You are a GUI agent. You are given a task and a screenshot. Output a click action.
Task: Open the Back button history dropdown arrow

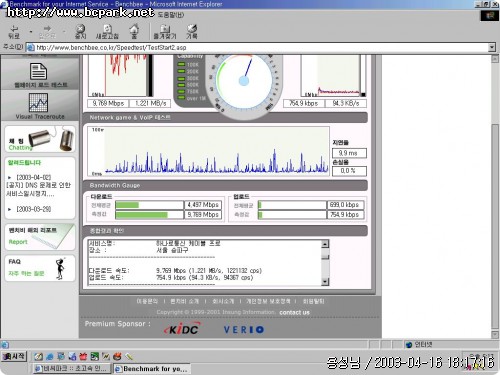(x=31, y=32)
